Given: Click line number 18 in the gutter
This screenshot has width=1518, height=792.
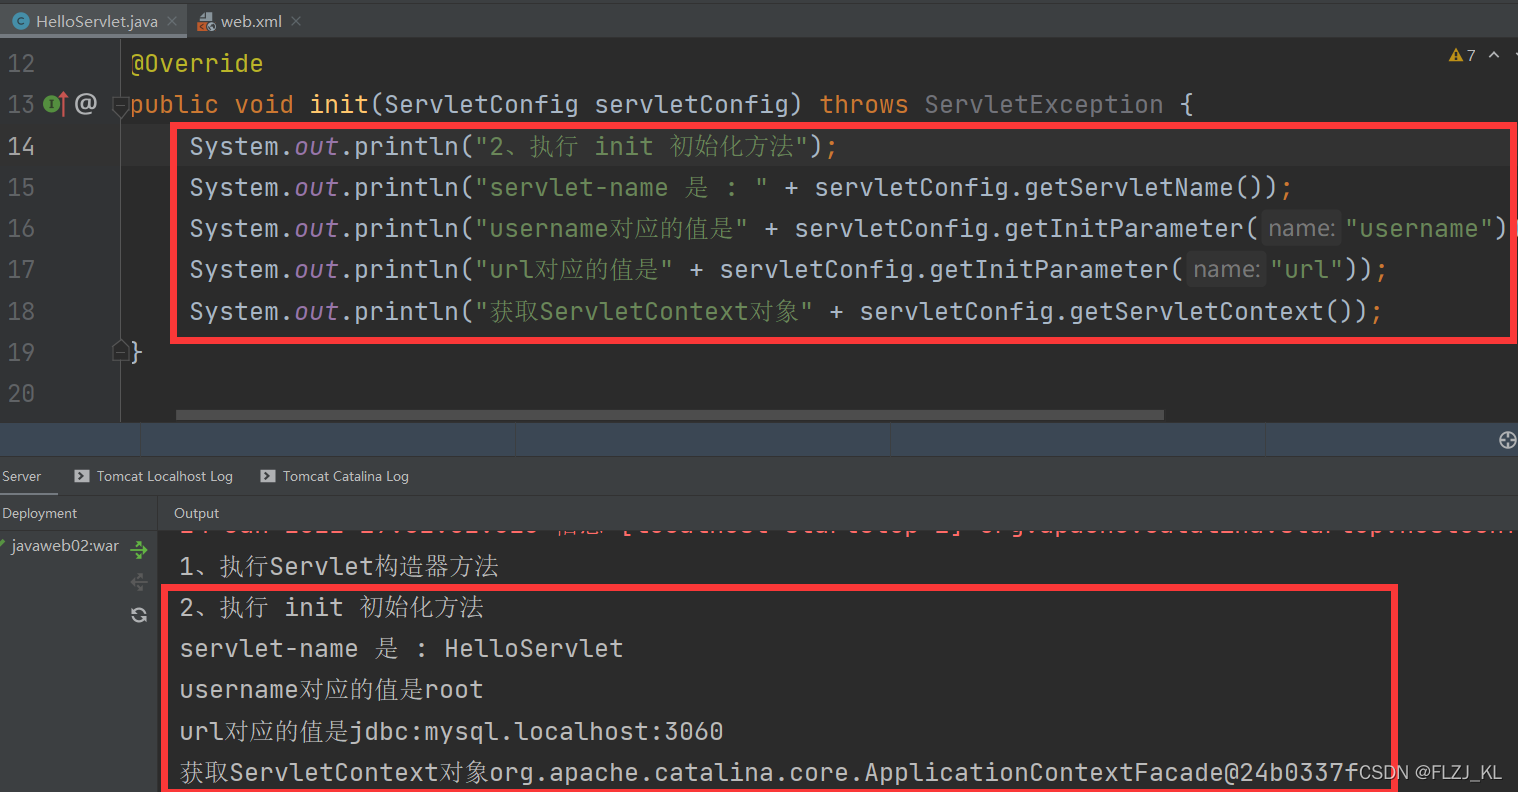Looking at the screenshot, I should (x=21, y=311).
